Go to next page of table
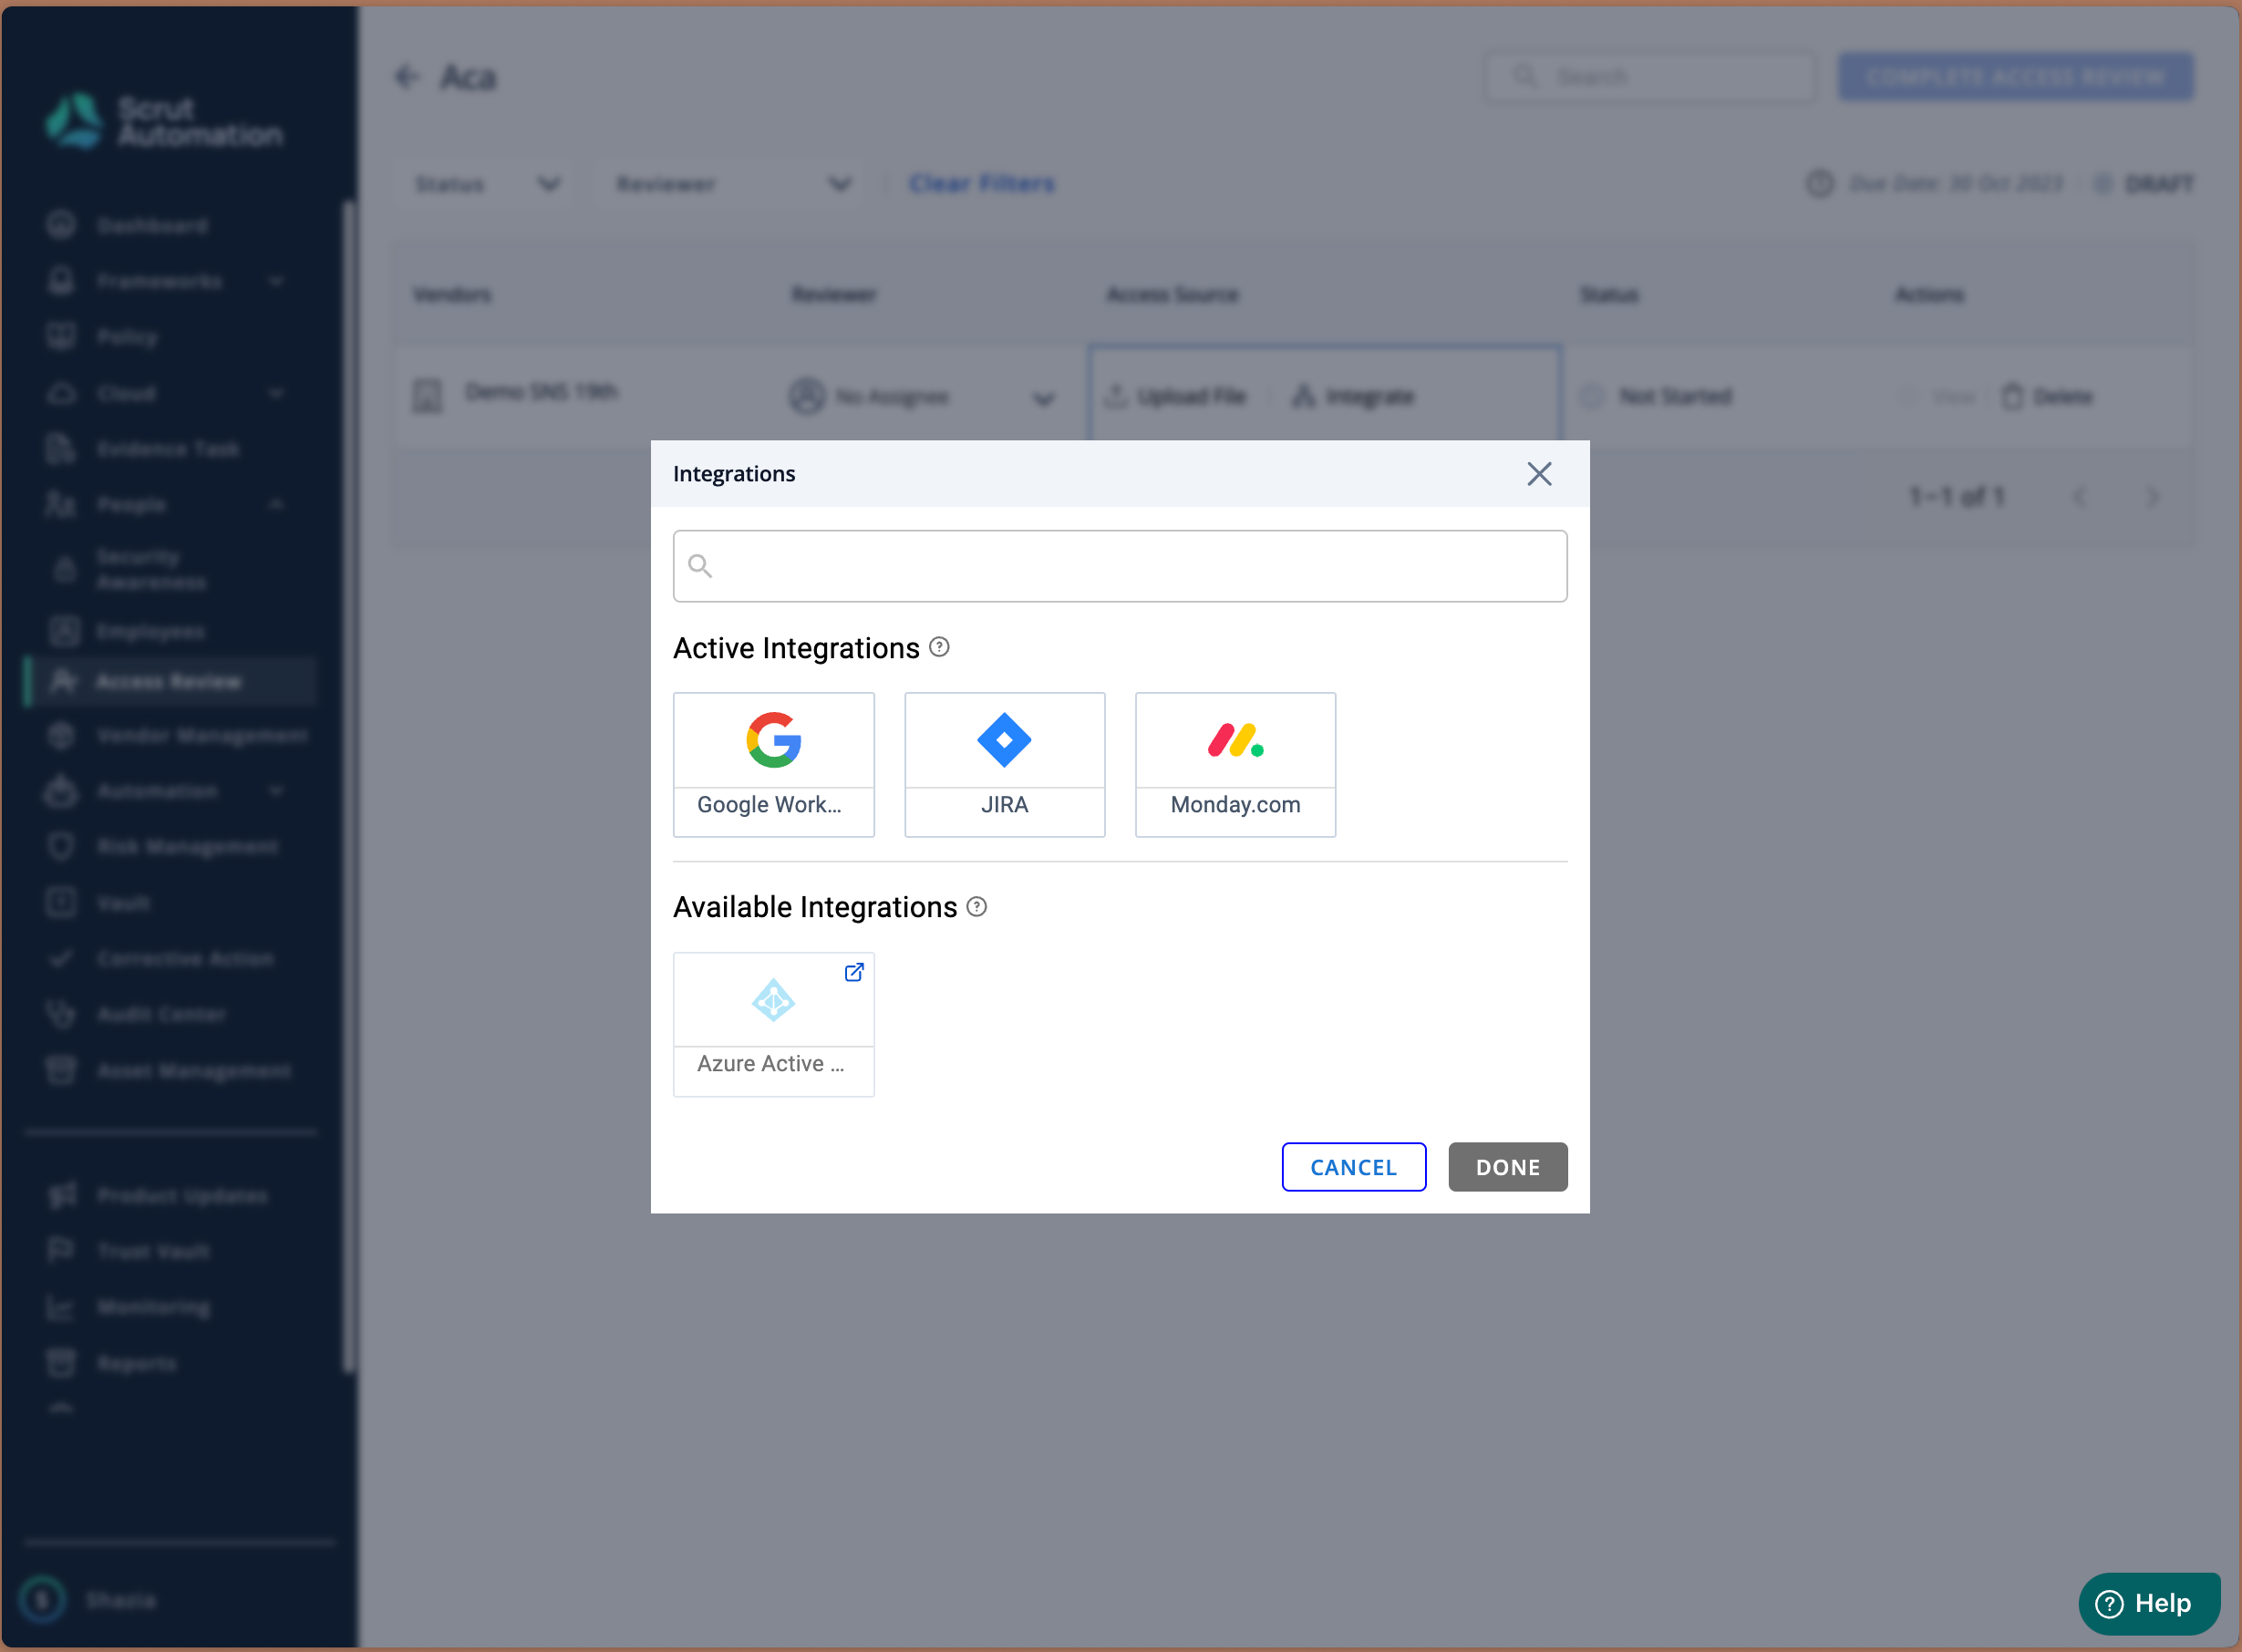2242x1652 pixels. tap(2152, 497)
